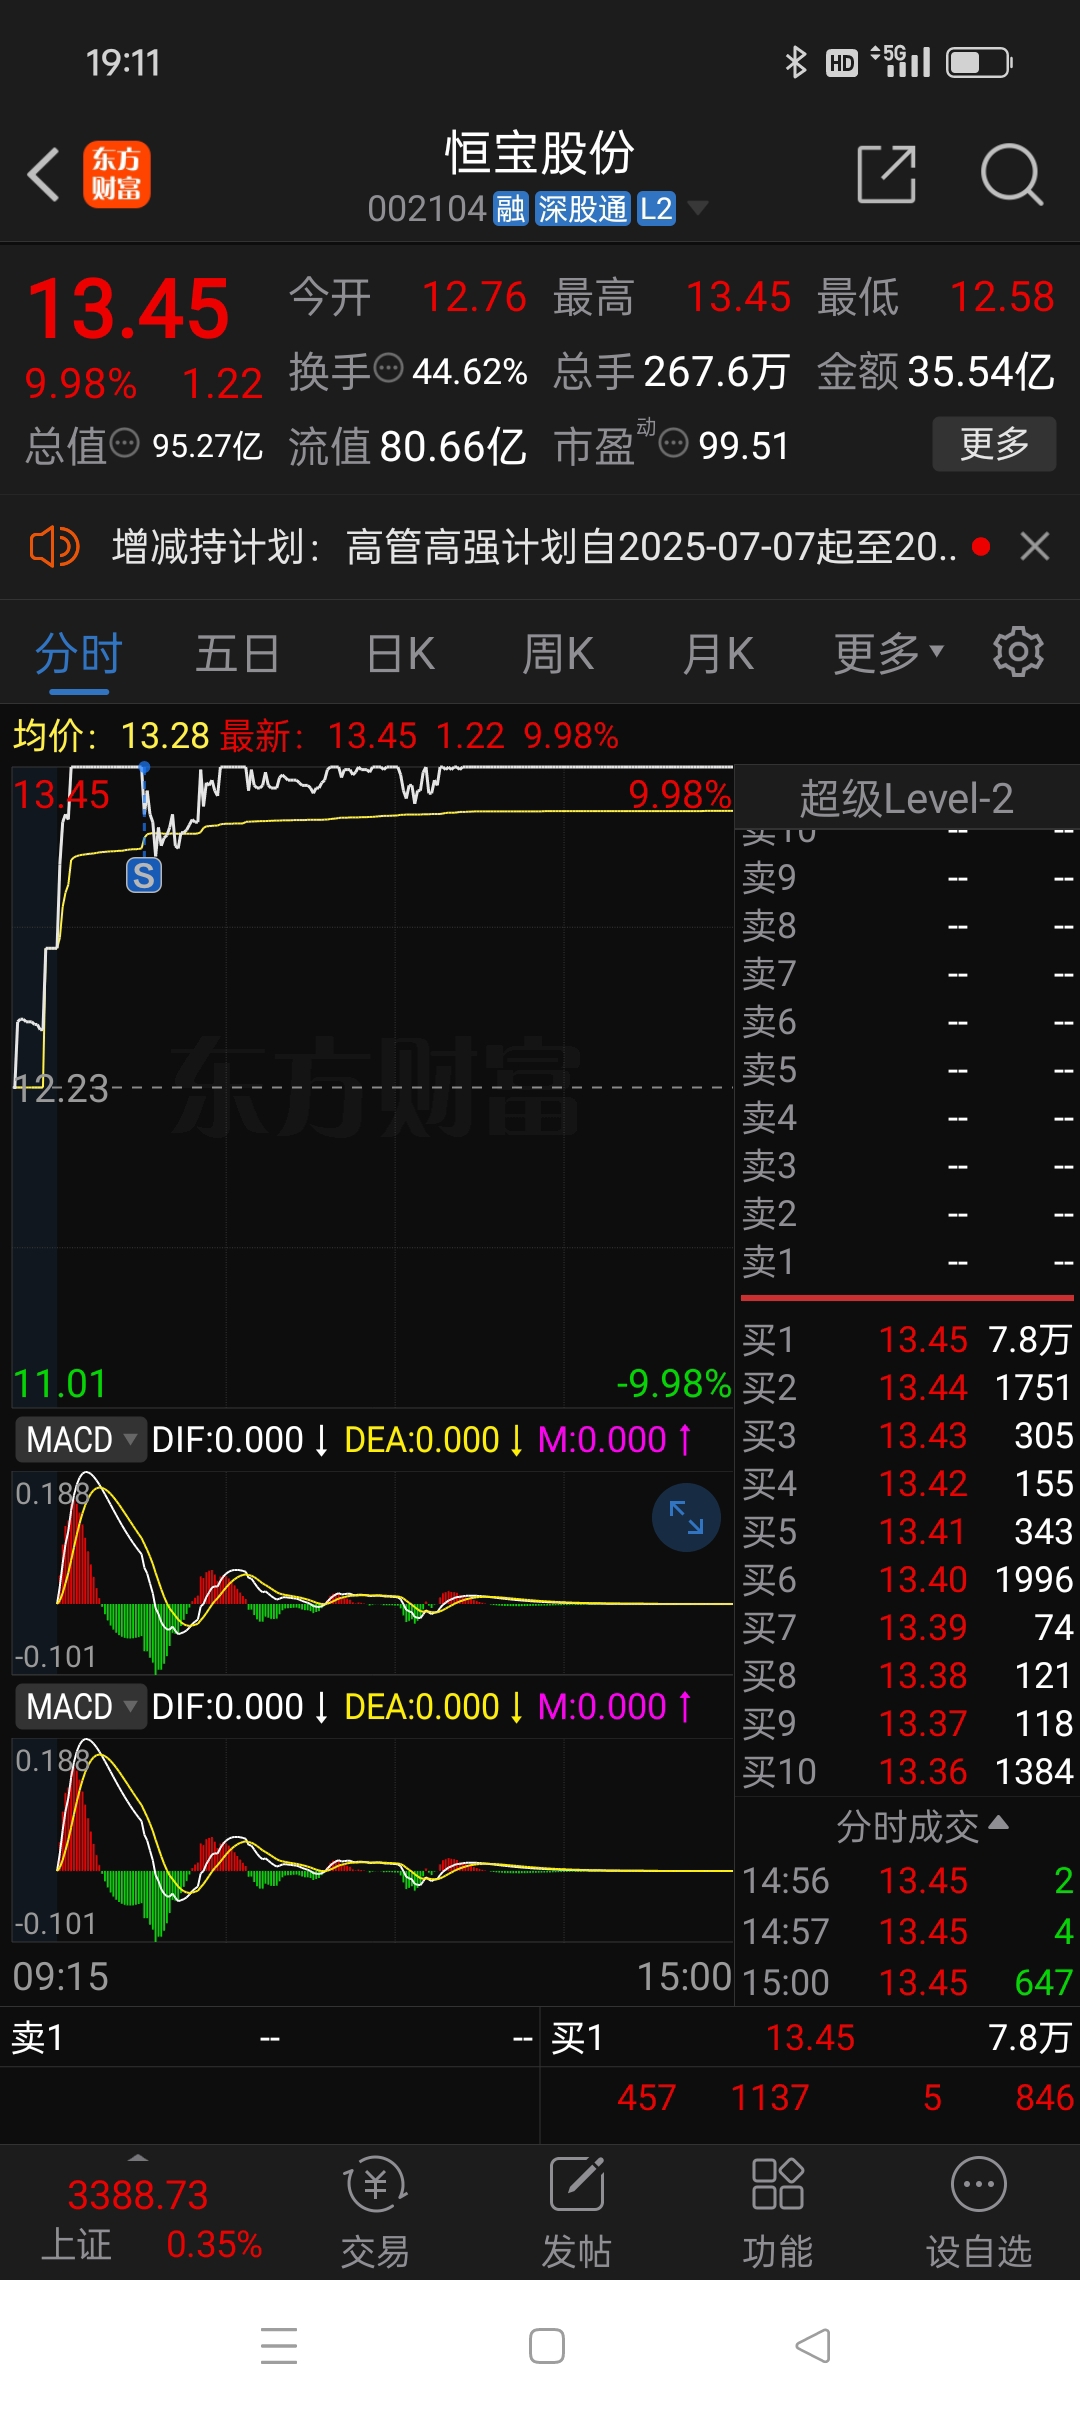The height and width of the screenshot is (2412, 1080).
Task: Select the 分时 chart tab
Action: click(x=78, y=655)
